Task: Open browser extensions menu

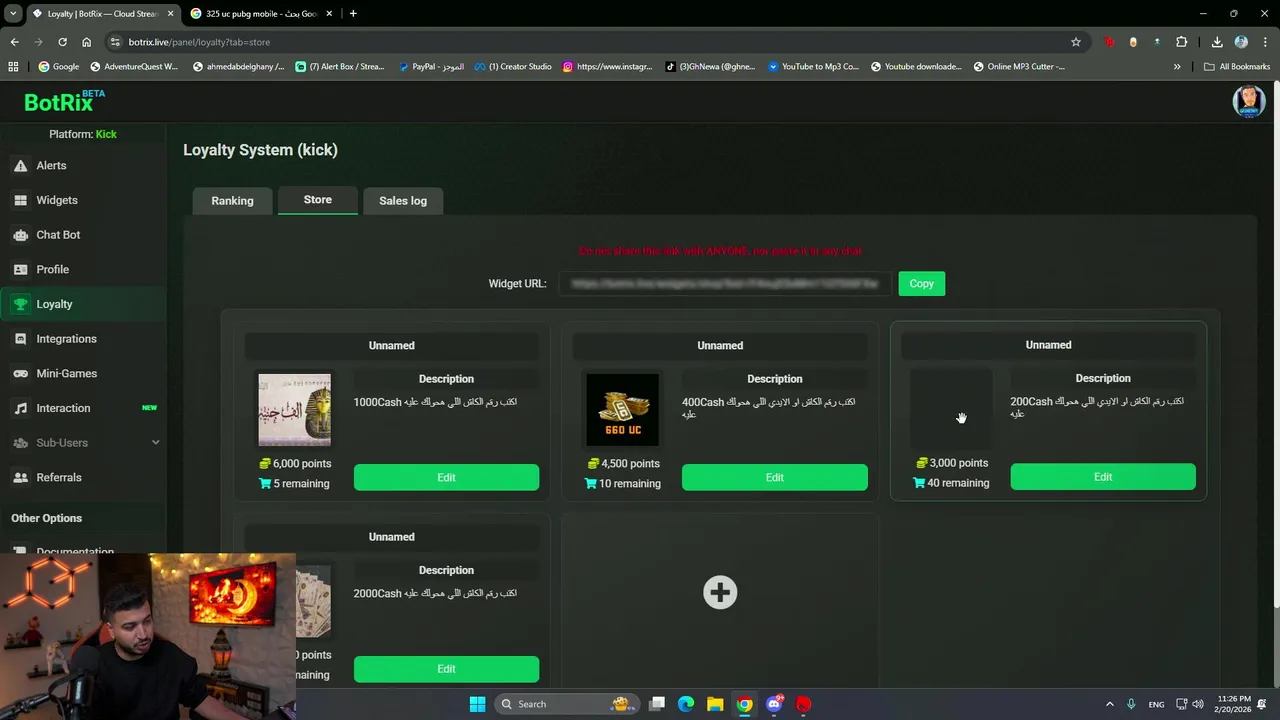Action: point(1182,42)
